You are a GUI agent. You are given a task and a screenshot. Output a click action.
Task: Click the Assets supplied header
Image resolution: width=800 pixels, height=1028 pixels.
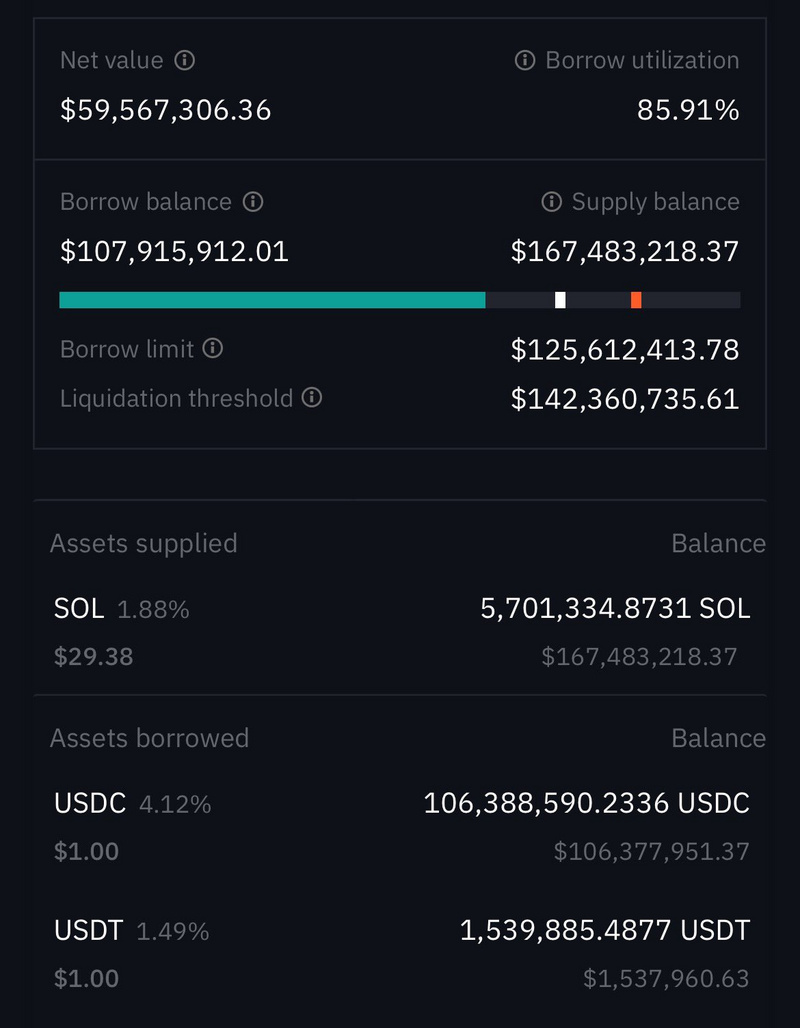click(x=144, y=544)
